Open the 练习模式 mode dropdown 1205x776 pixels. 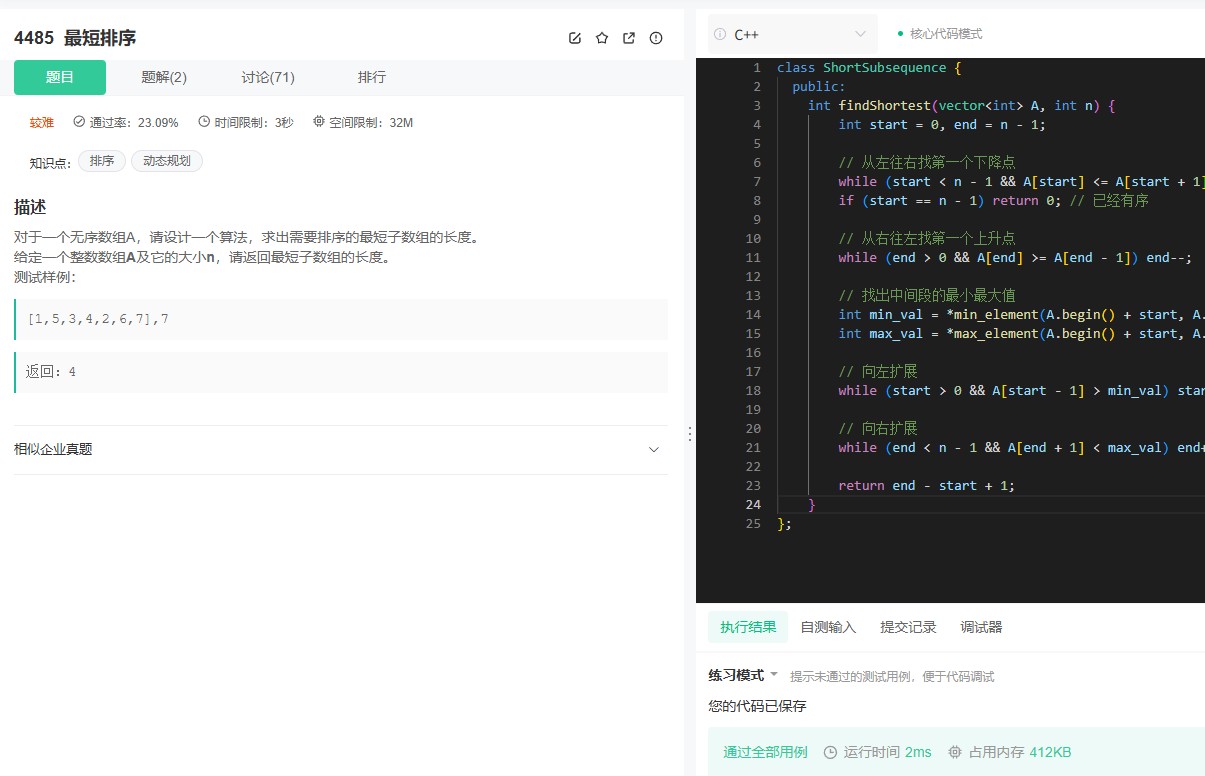[743, 676]
